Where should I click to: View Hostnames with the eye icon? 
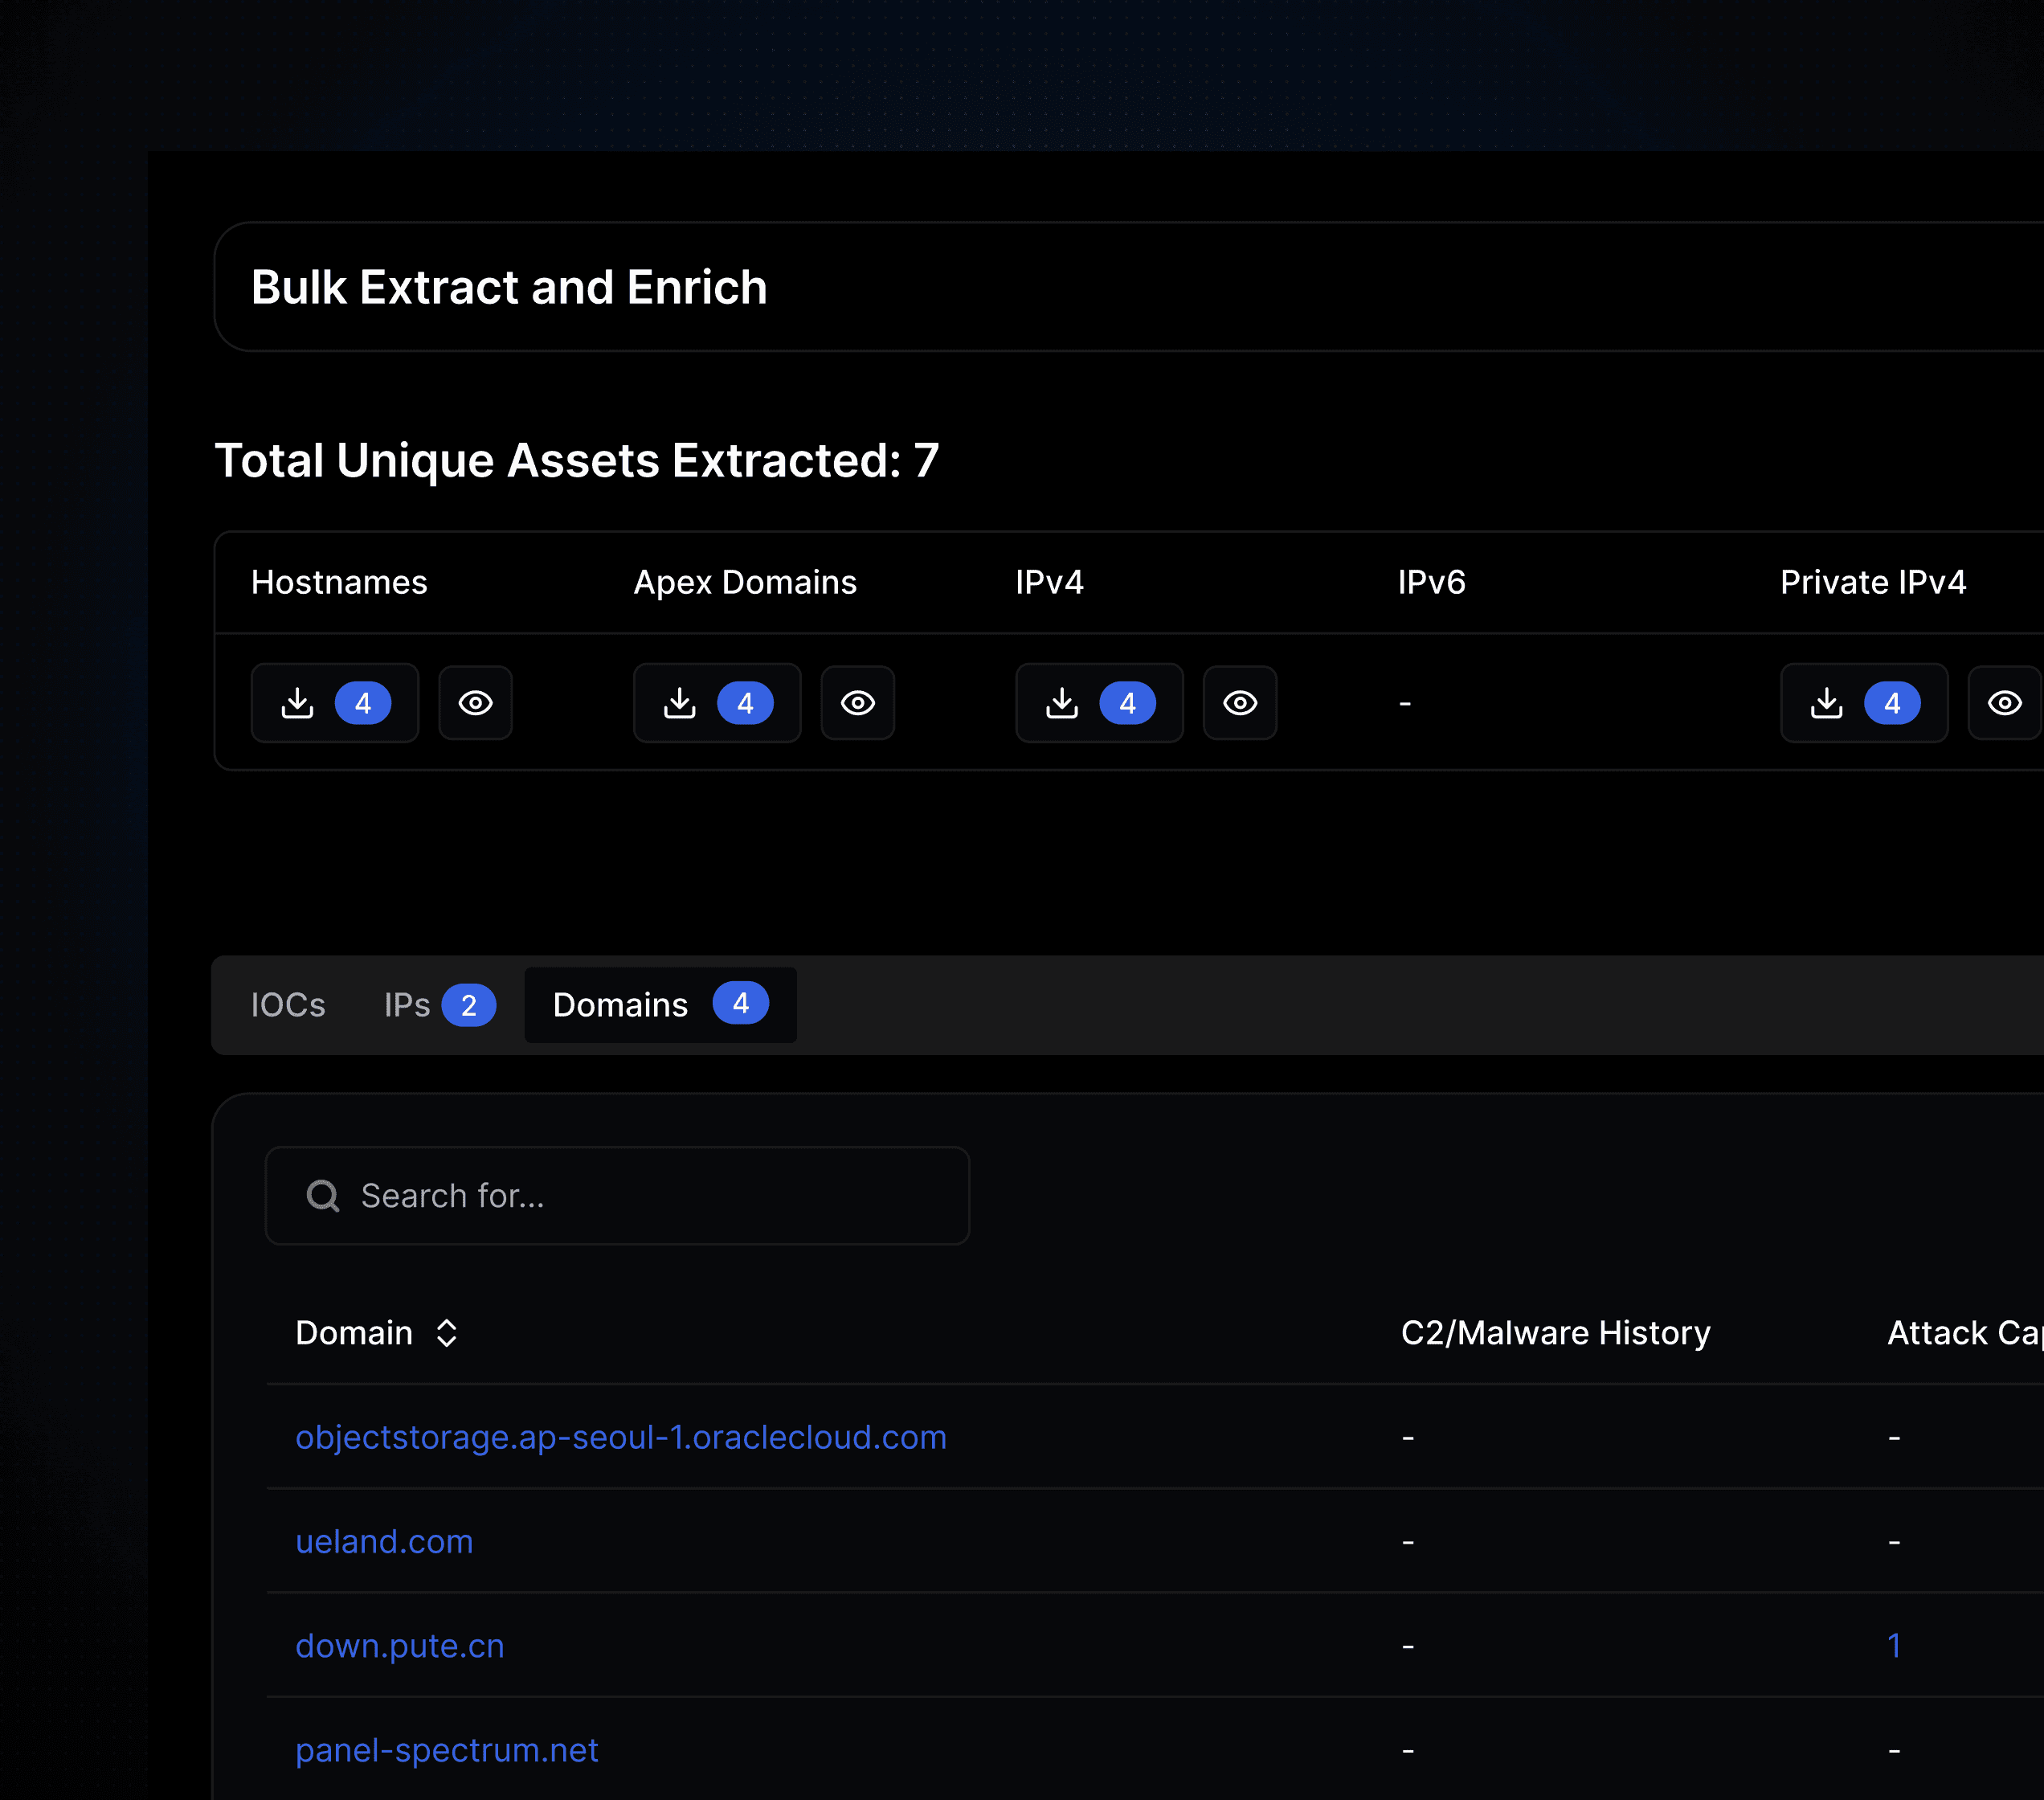[476, 703]
